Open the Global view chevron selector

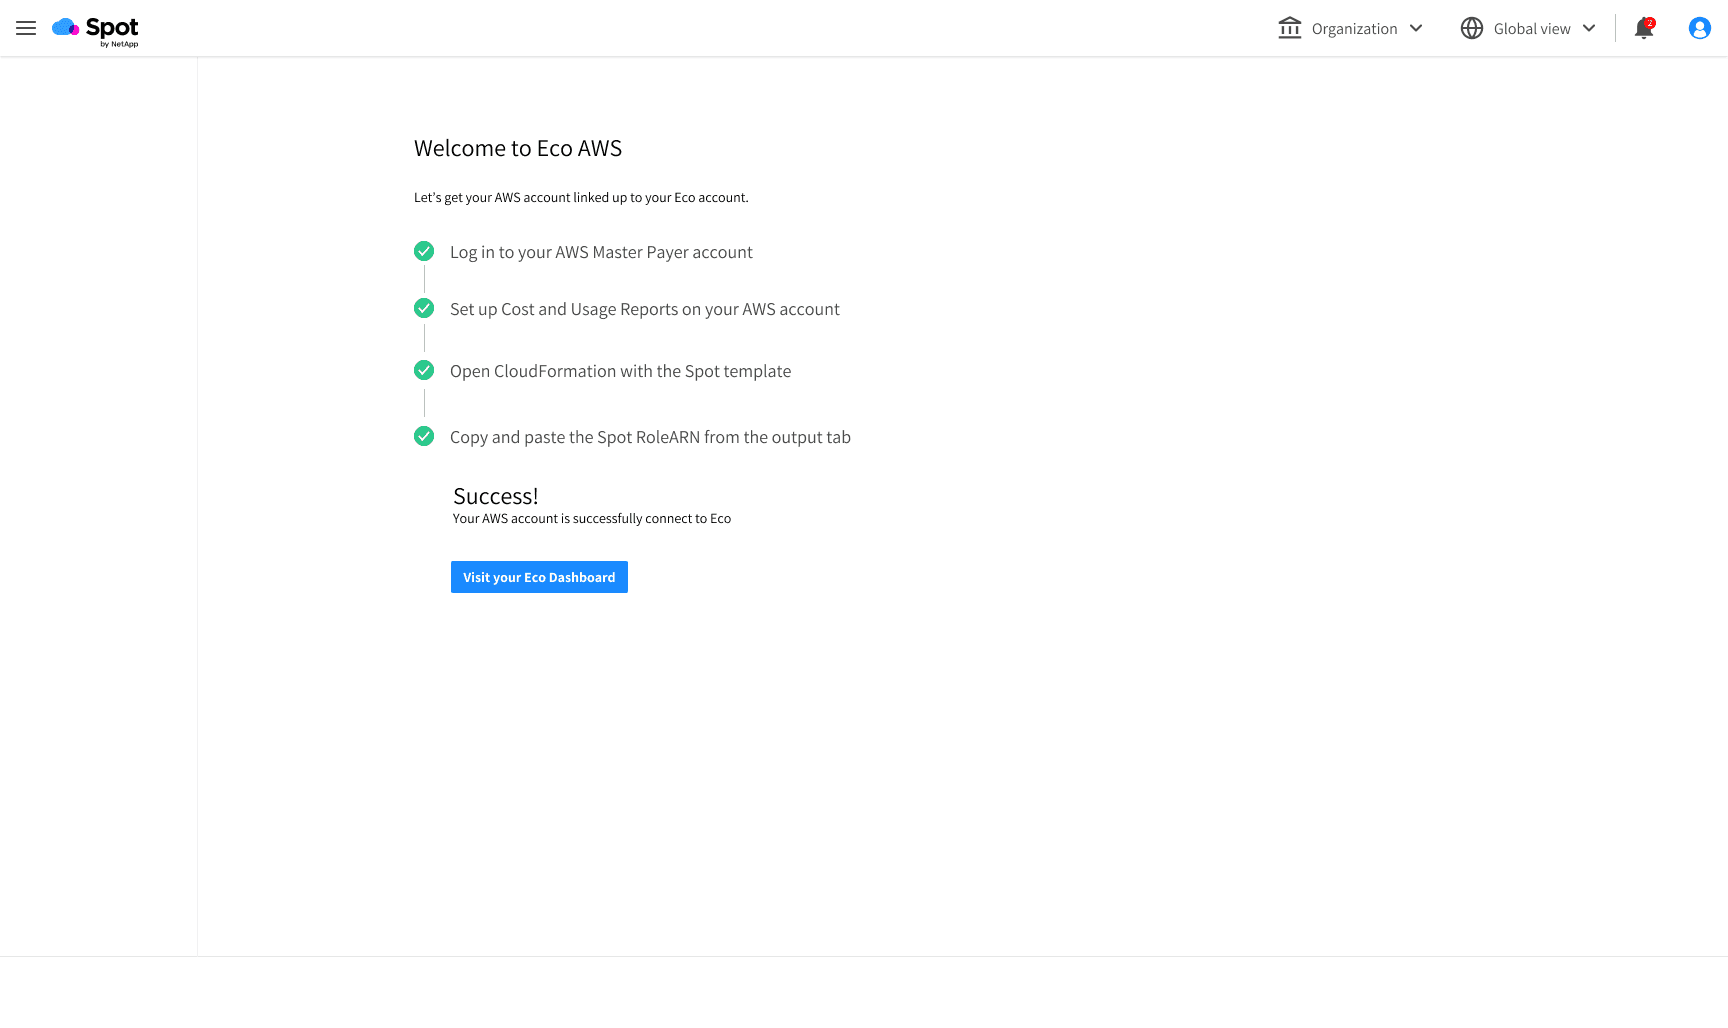1589,28
